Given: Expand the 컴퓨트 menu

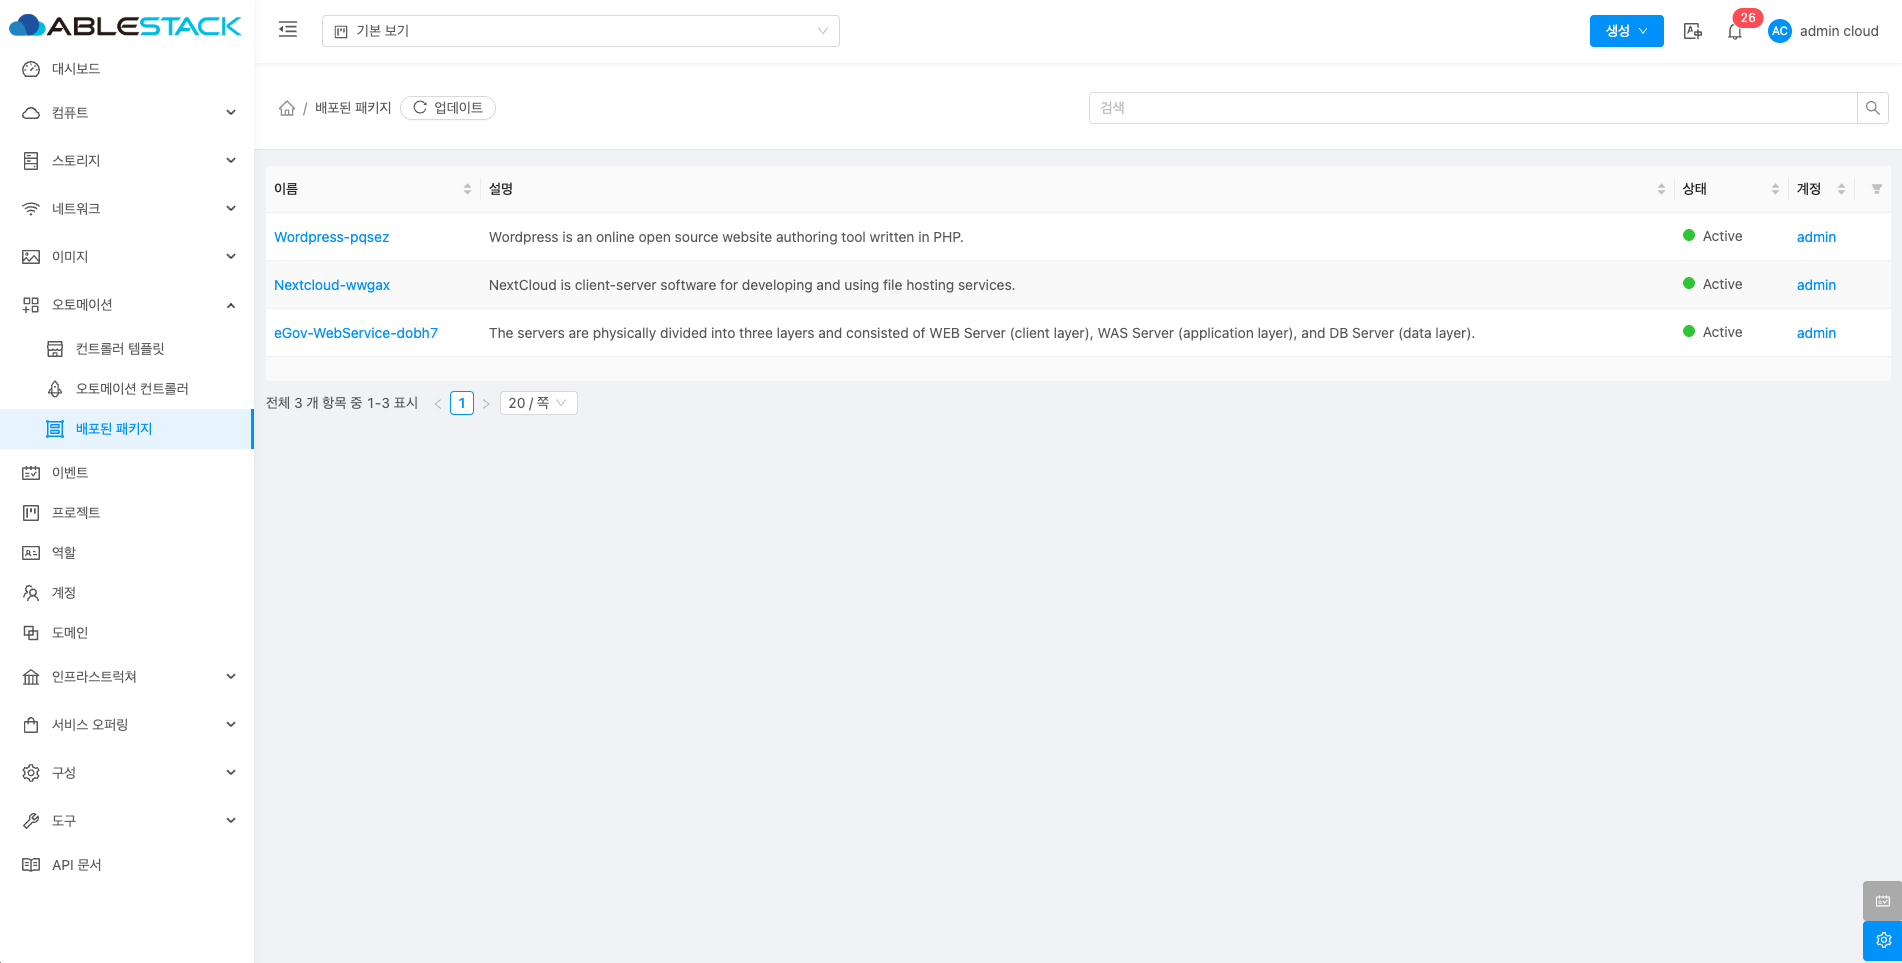Looking at the screenshot, I should tap(127, 113).
